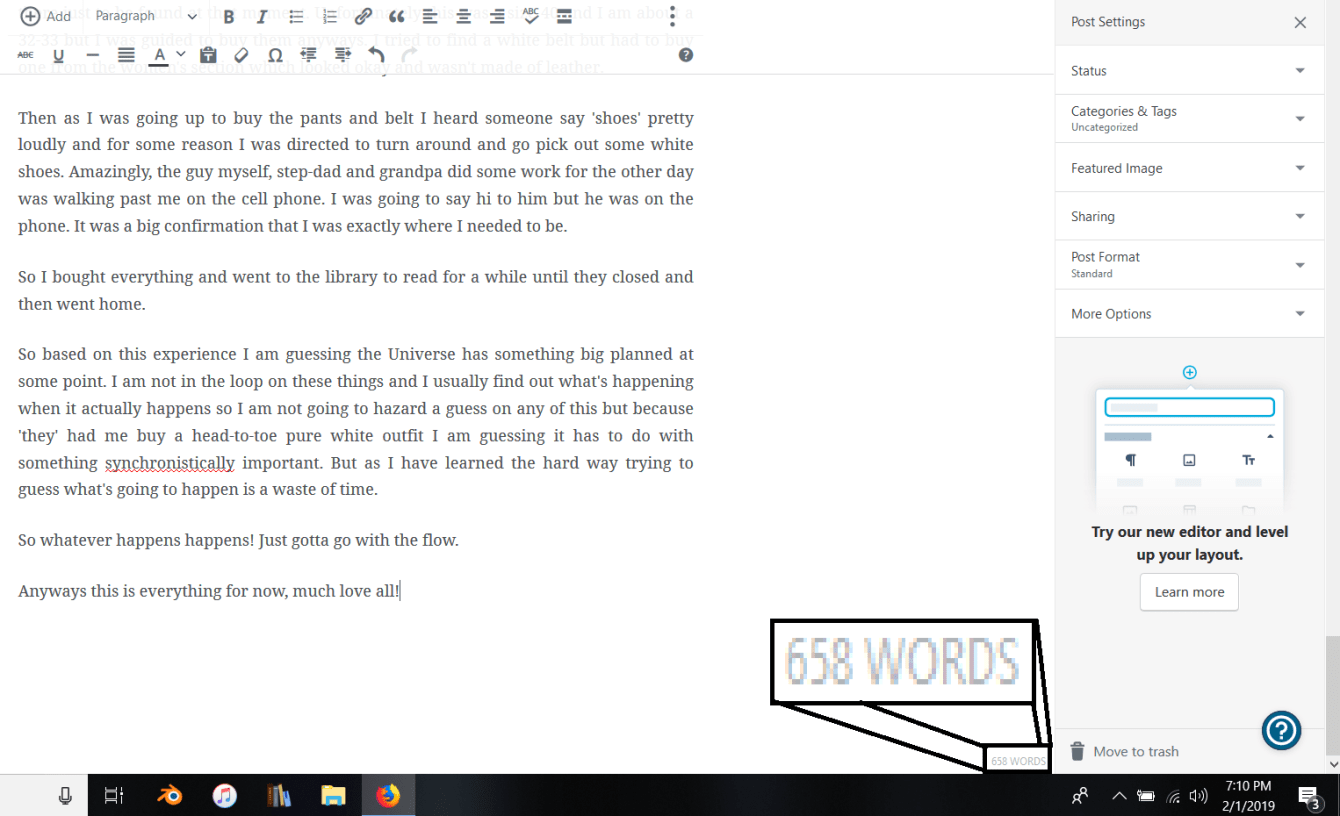
Task: Toggle italic formatting
Action: pyautogui.click(x=262, y=17)
